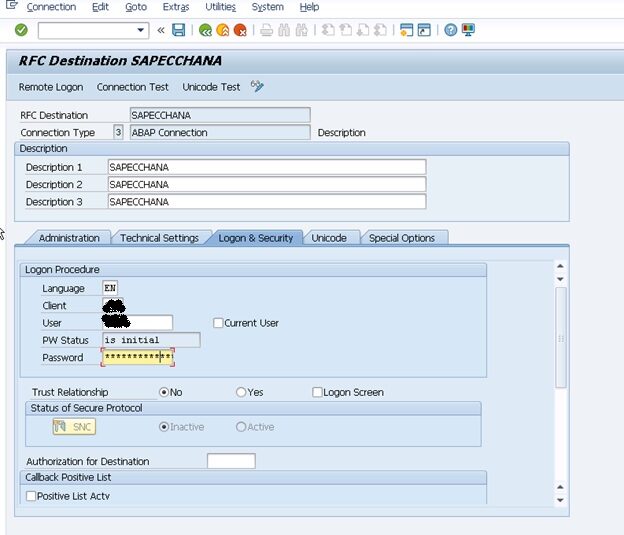Click the Remote Logon button

[51, 87]
